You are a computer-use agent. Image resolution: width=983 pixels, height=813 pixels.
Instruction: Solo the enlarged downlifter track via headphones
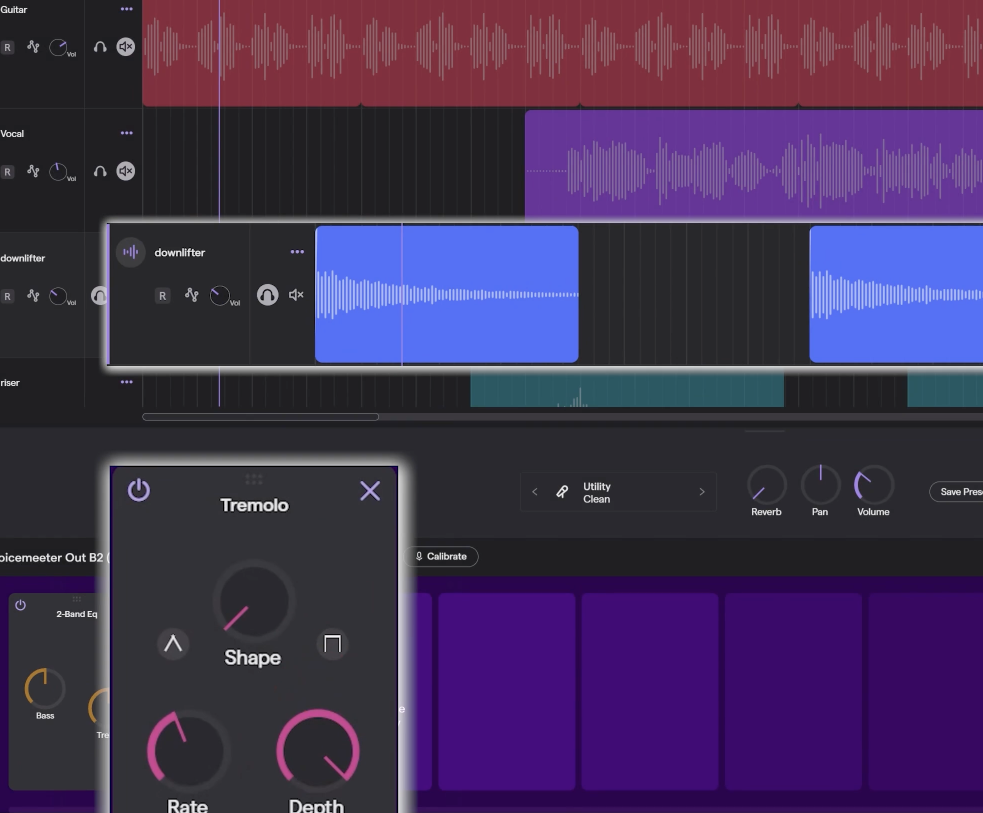click(x=268, y=295)
